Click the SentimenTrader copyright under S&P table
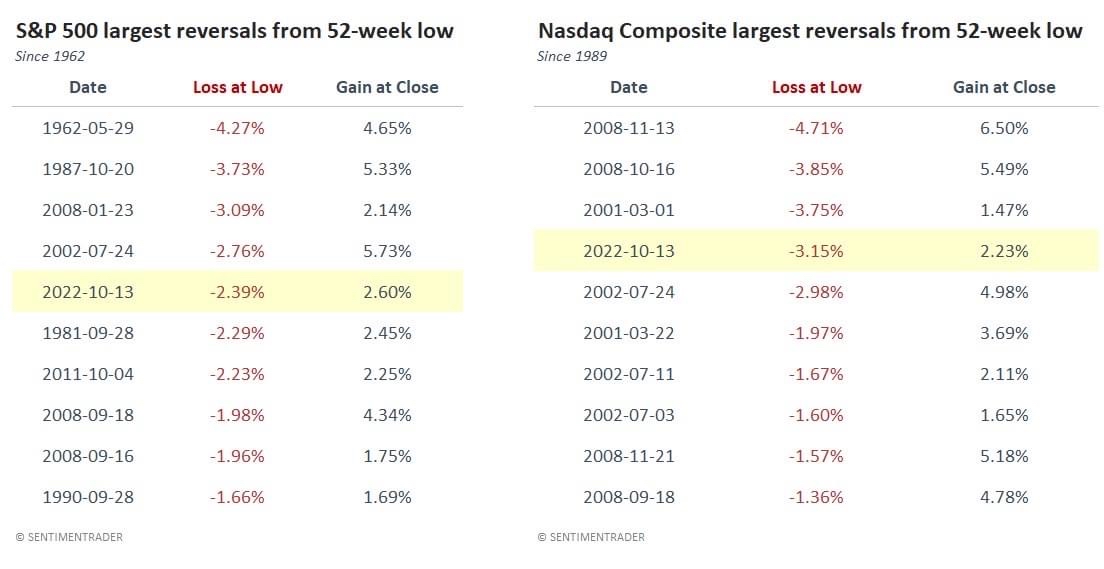Screen dimensions: 1104x569 tap(69, 537)
